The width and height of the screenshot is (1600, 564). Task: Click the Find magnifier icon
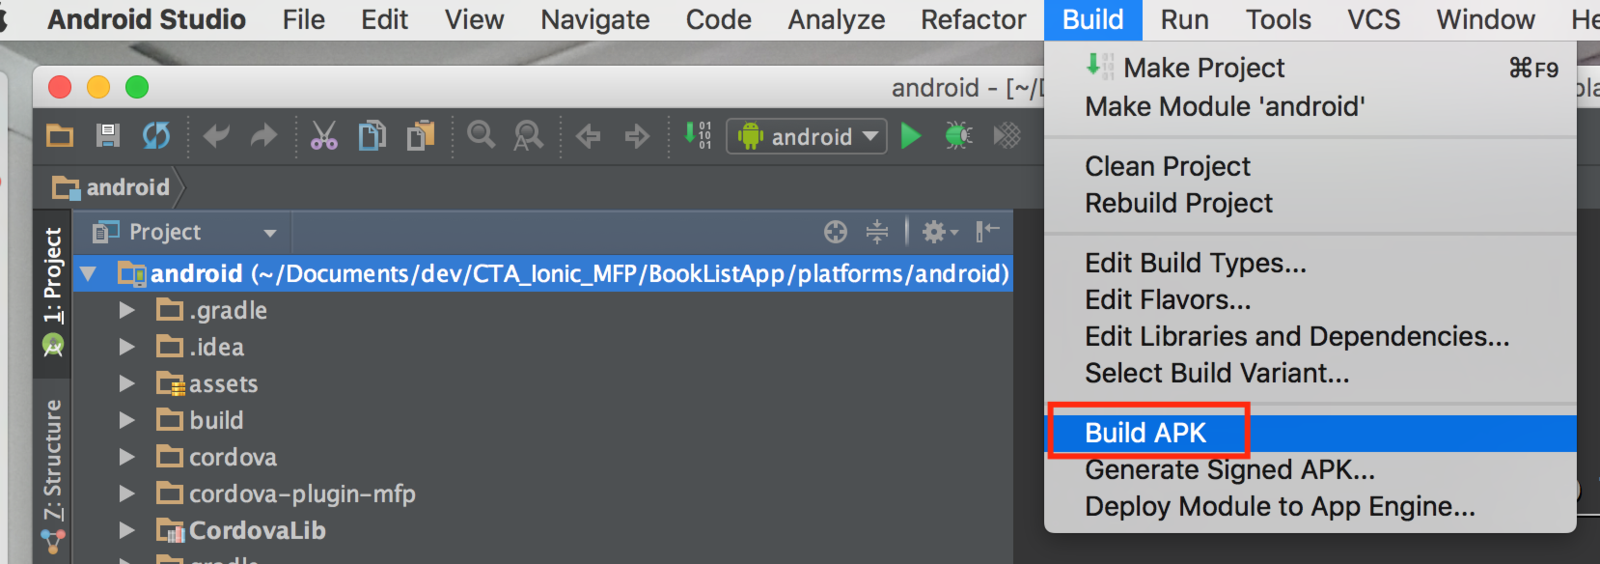click(481, 135)
